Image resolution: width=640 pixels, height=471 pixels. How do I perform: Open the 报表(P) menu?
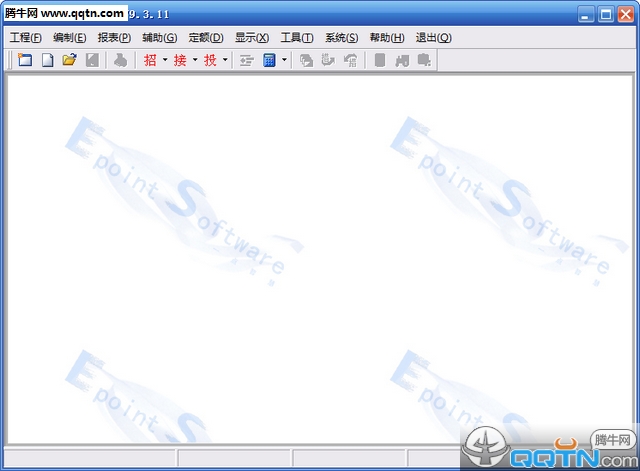114,38
